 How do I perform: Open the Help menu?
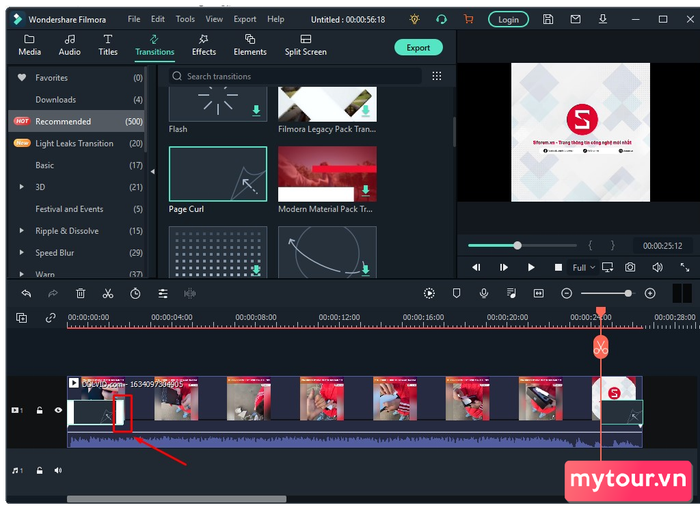[275, 19]
